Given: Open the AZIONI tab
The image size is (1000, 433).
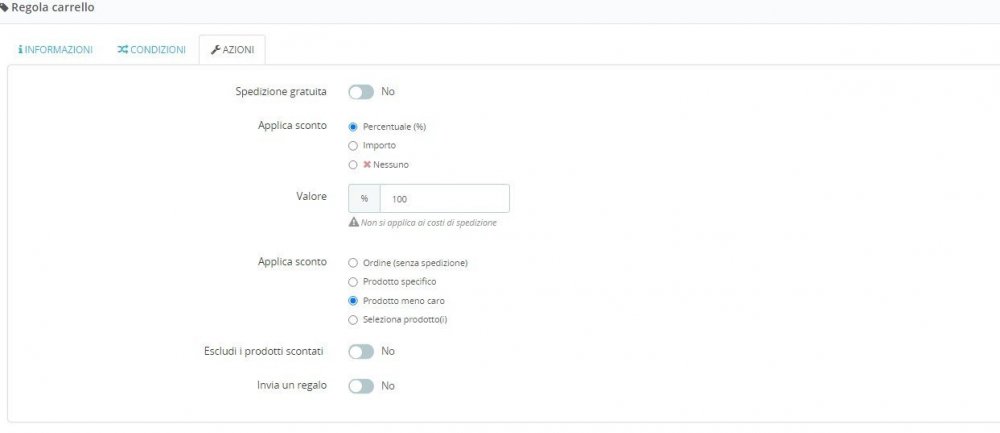Looking at the screenshot, I should [232, 50].
